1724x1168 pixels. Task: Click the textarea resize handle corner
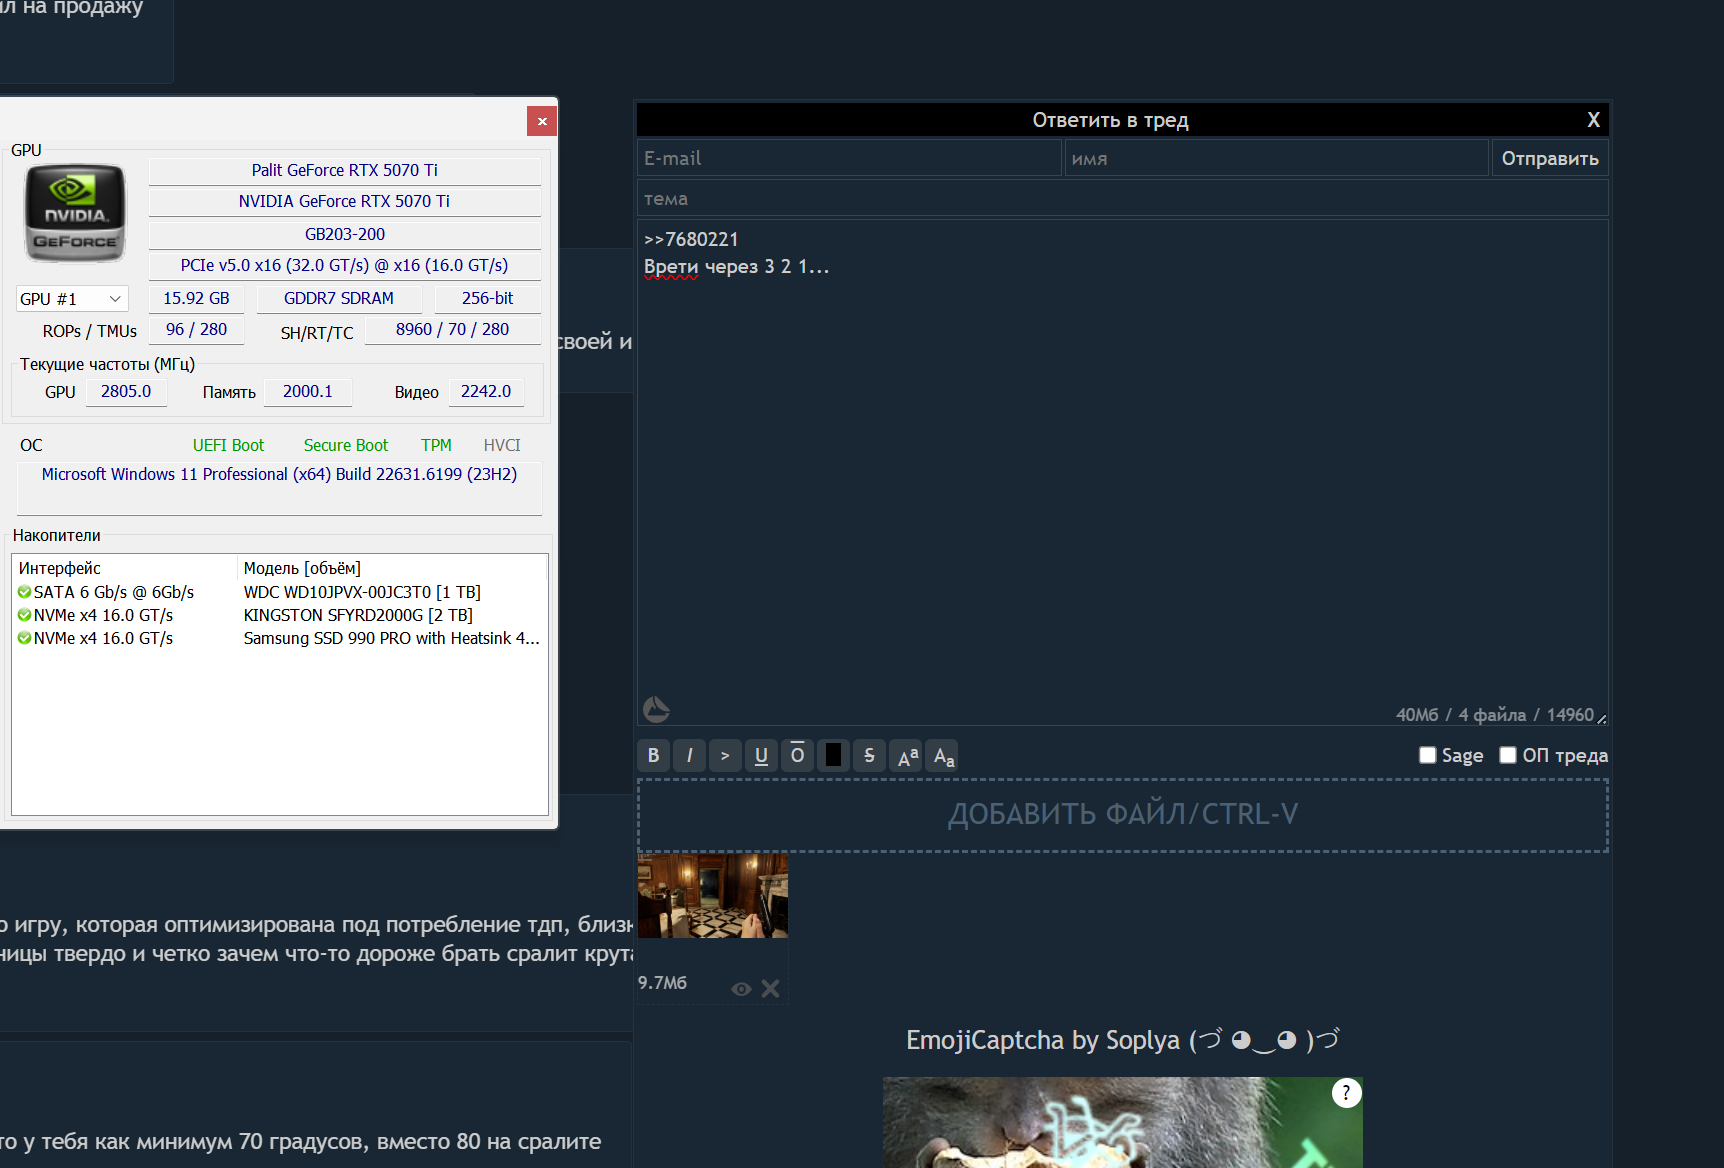point(1601,718)
